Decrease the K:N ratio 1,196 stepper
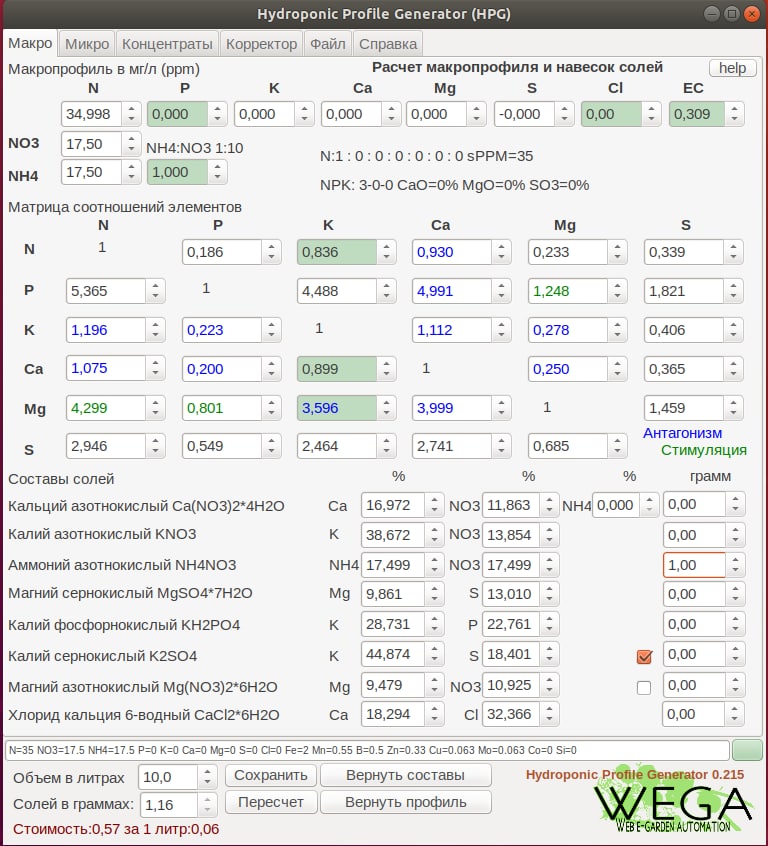Screen dimensions: 768x846 click(155, 335)
